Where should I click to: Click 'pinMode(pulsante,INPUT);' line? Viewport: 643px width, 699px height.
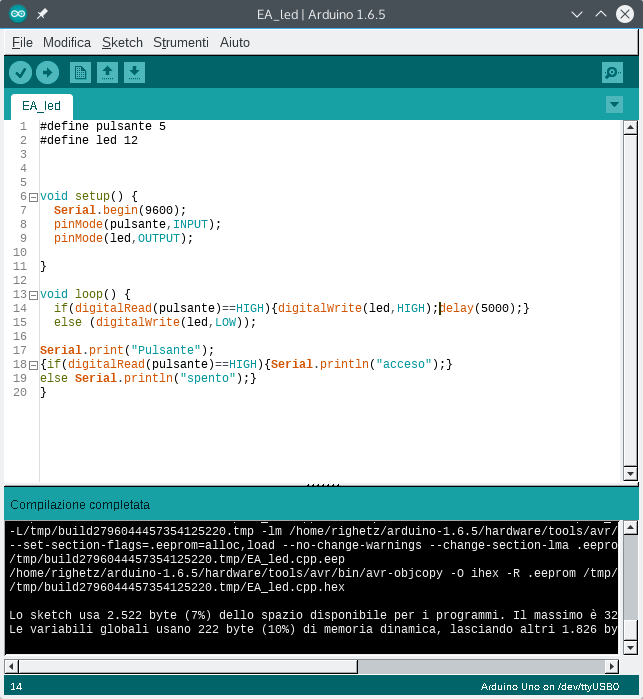click(137, 224)
